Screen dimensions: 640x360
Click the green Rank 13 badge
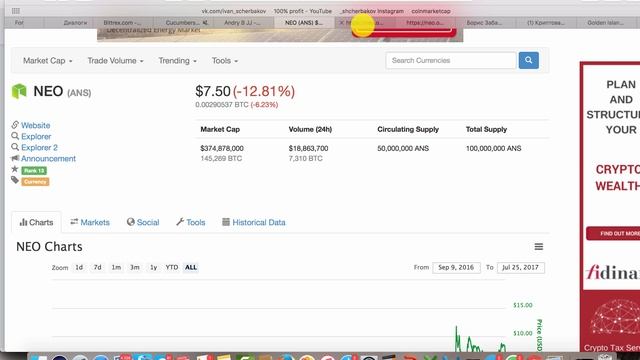[x=34, y=171]
